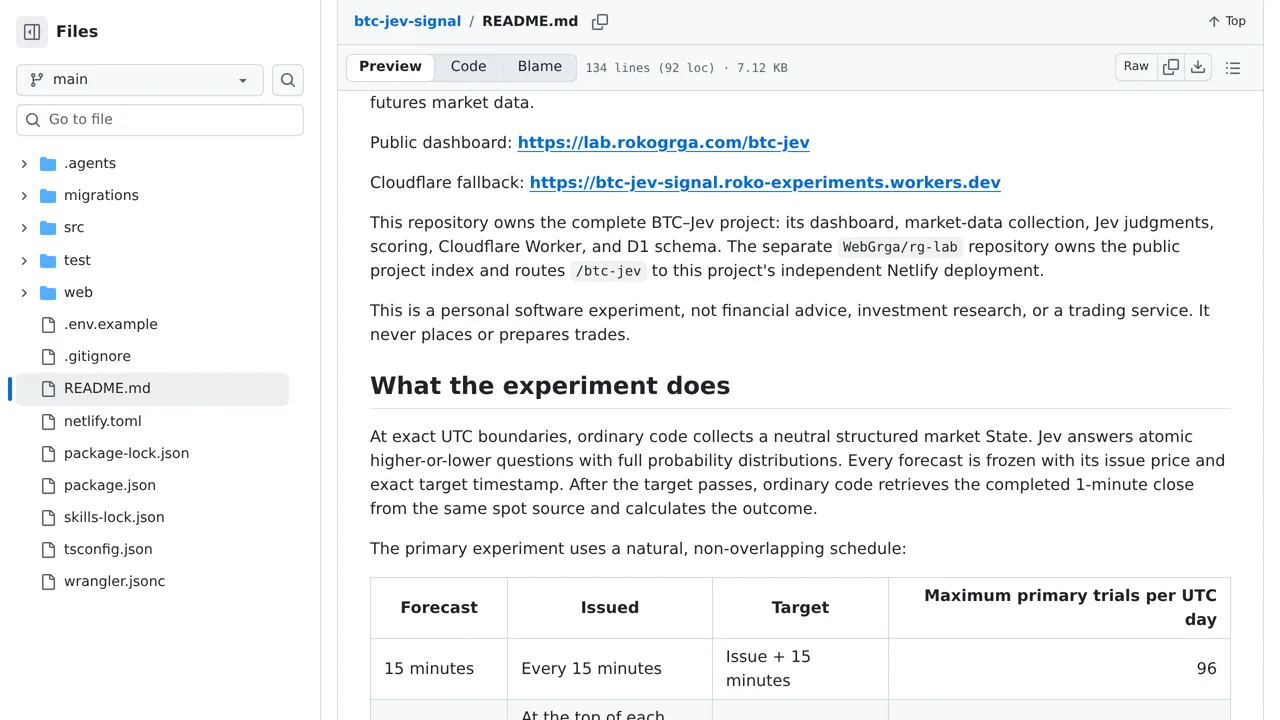The height and width of the screenshot is (720, 1280).
Task: Click the package-lock.json file icon
Action: pos(48,454)
